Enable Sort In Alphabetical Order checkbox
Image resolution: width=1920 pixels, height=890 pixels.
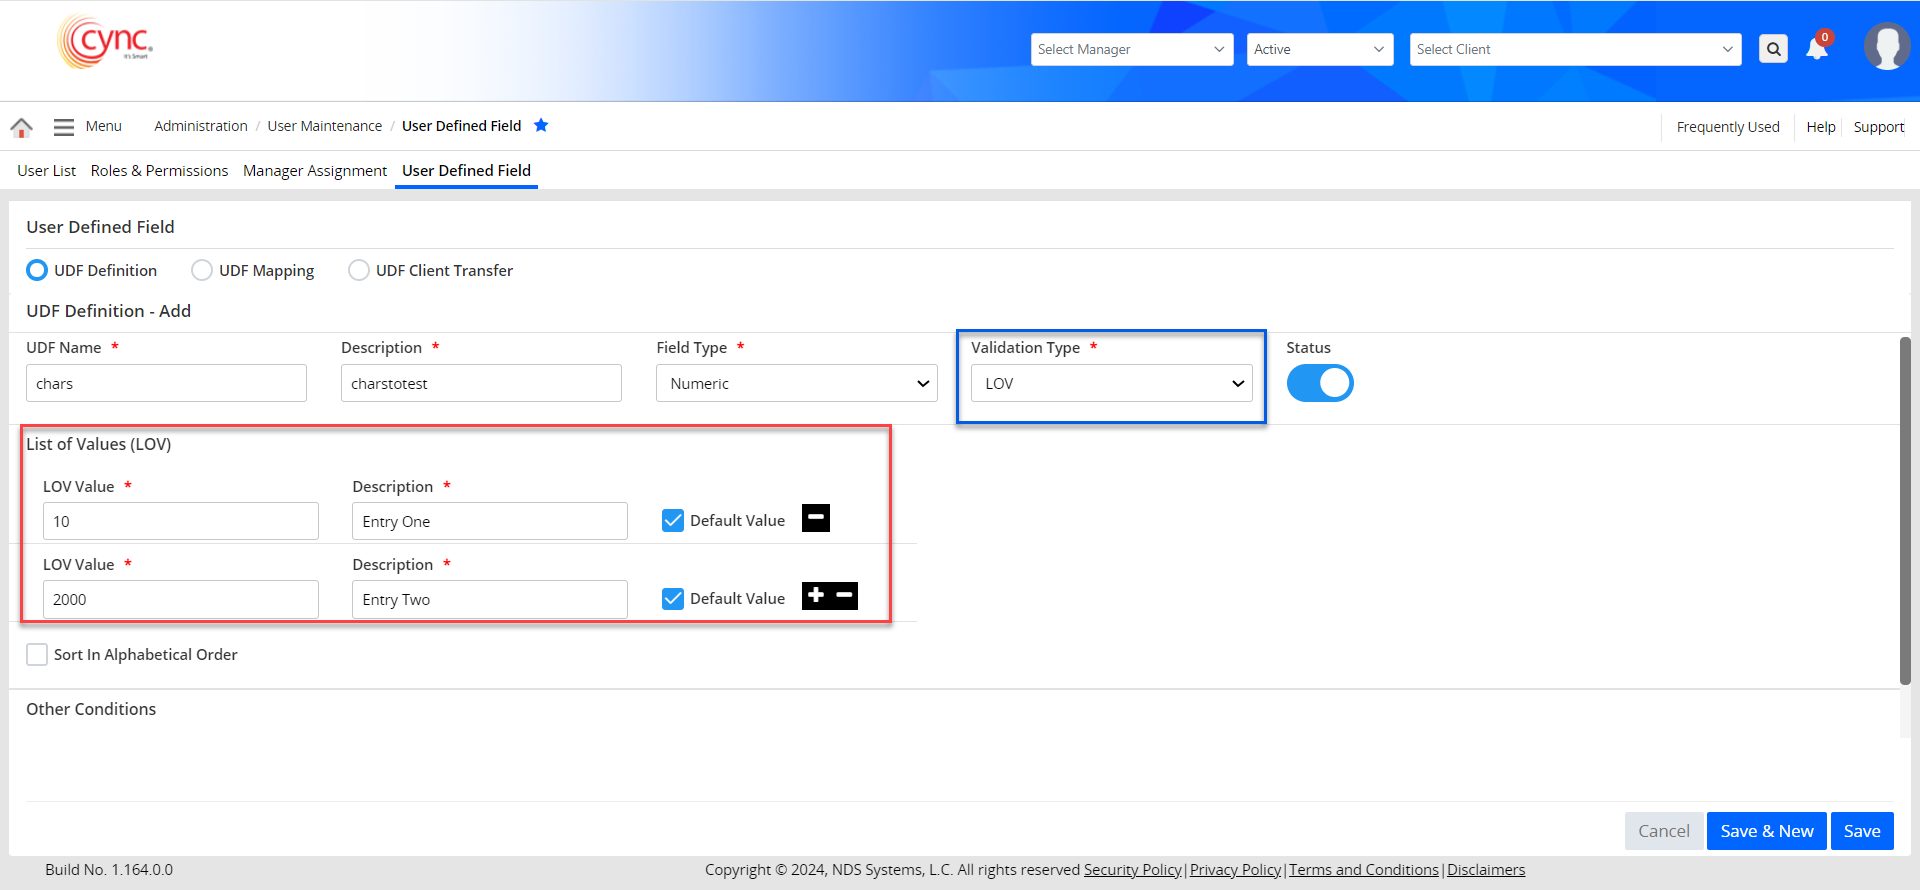pyautogui.click(x=37, y=655)
